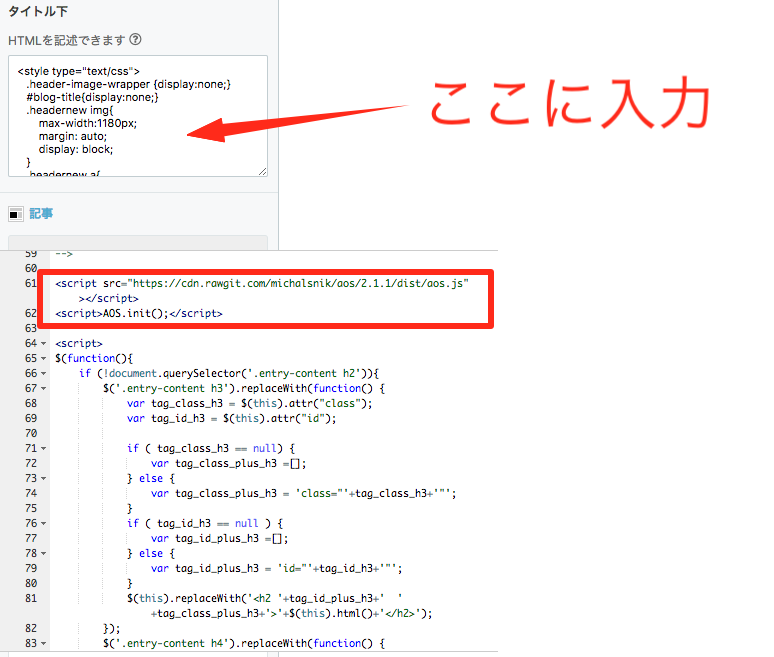Screen dimensions: 774x657
Task: Click the var tag_id_h3 declaration line
Action: (x=232, y=419)
